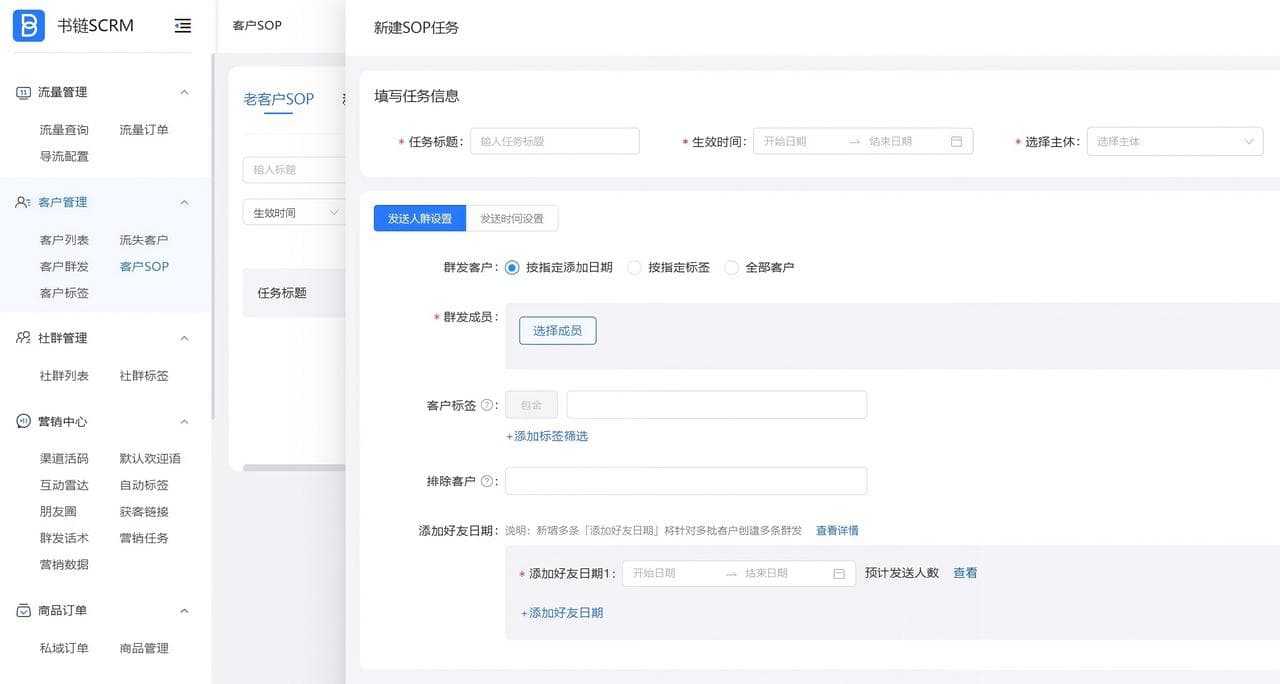Open the 选择主体 dropdown
The image size is (1280, 684).
[1175, 141]
